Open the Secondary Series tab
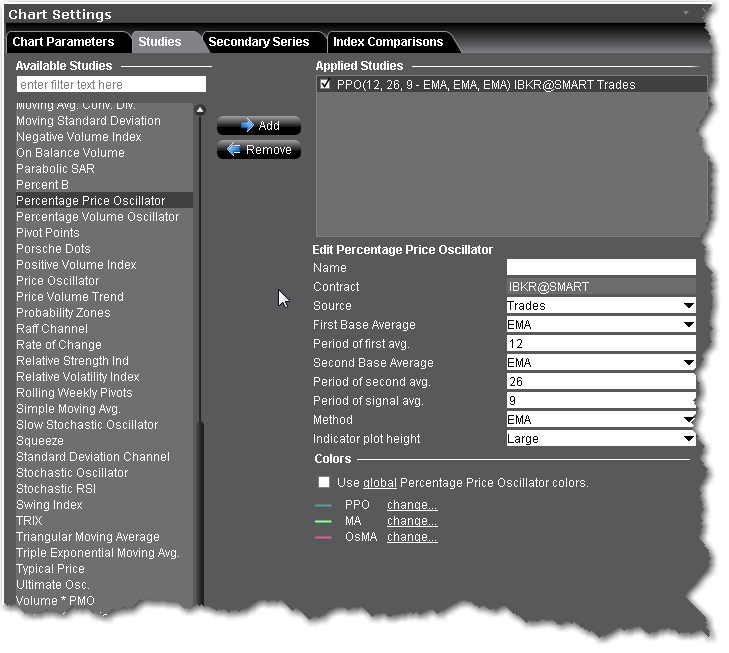The height and width of the screenshot is (653, 729). [252, 42]
